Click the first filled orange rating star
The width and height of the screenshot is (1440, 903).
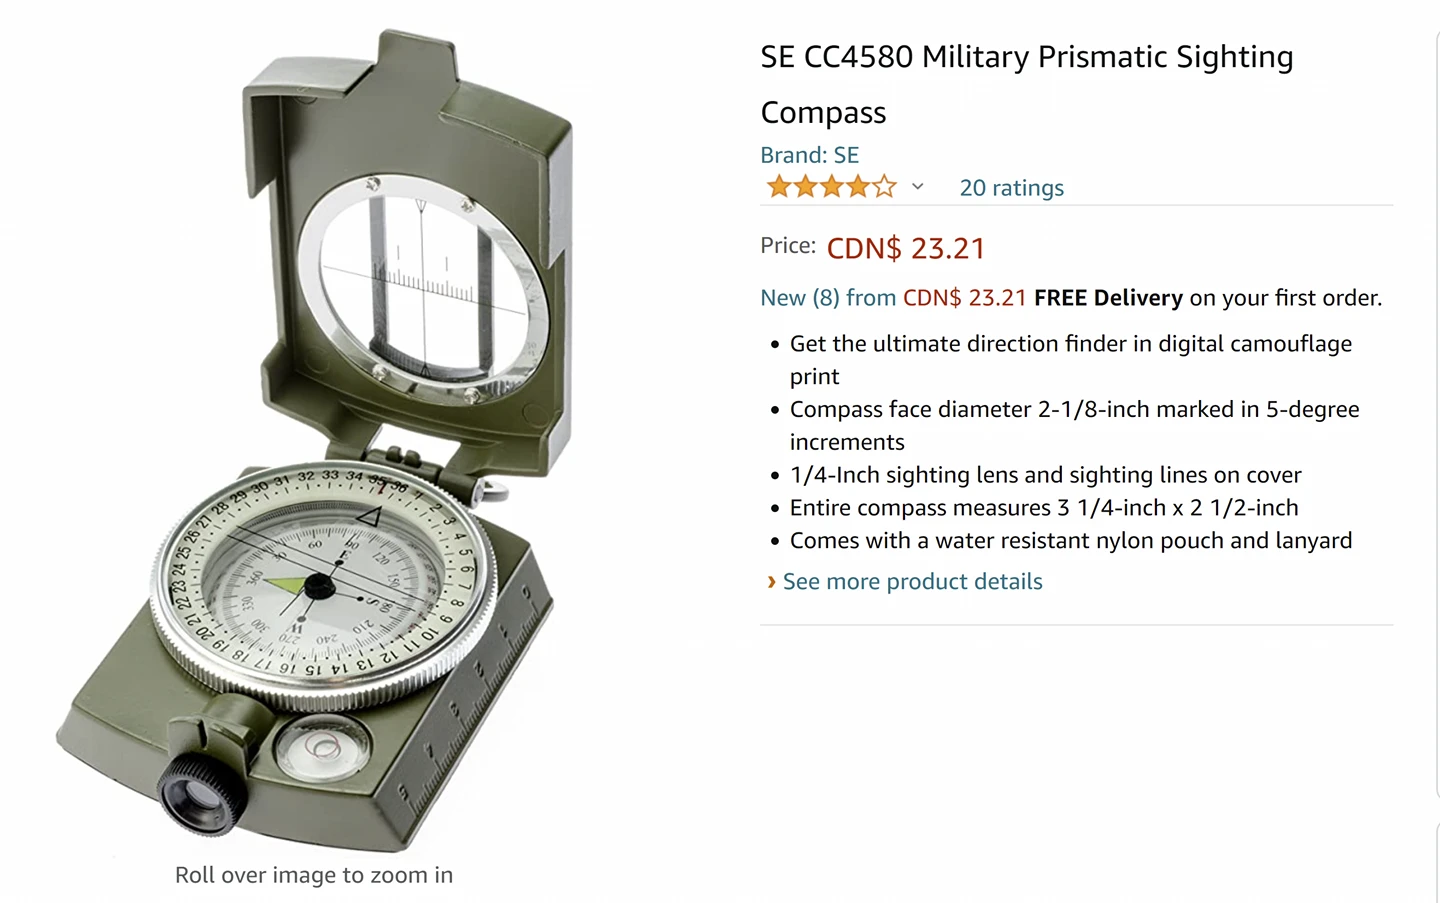pyautogui.click(x=778, y=187)
